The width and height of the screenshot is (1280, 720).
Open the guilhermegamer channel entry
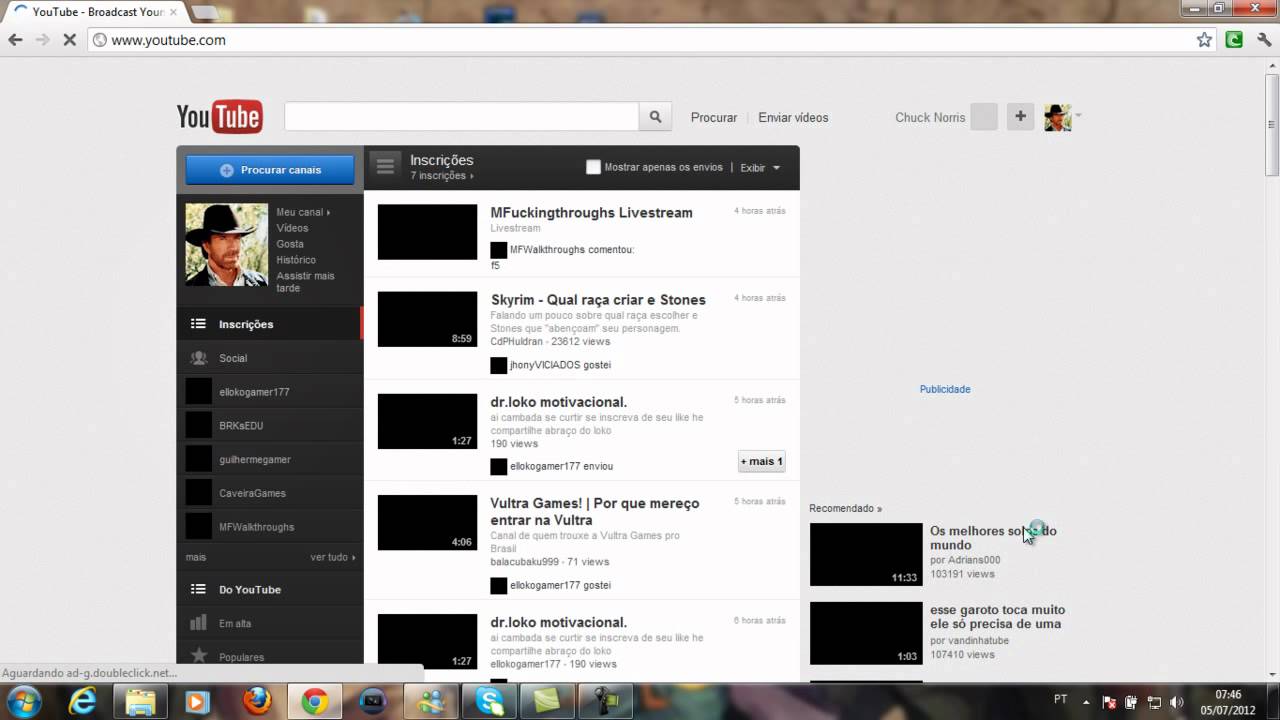pos(270,459)
